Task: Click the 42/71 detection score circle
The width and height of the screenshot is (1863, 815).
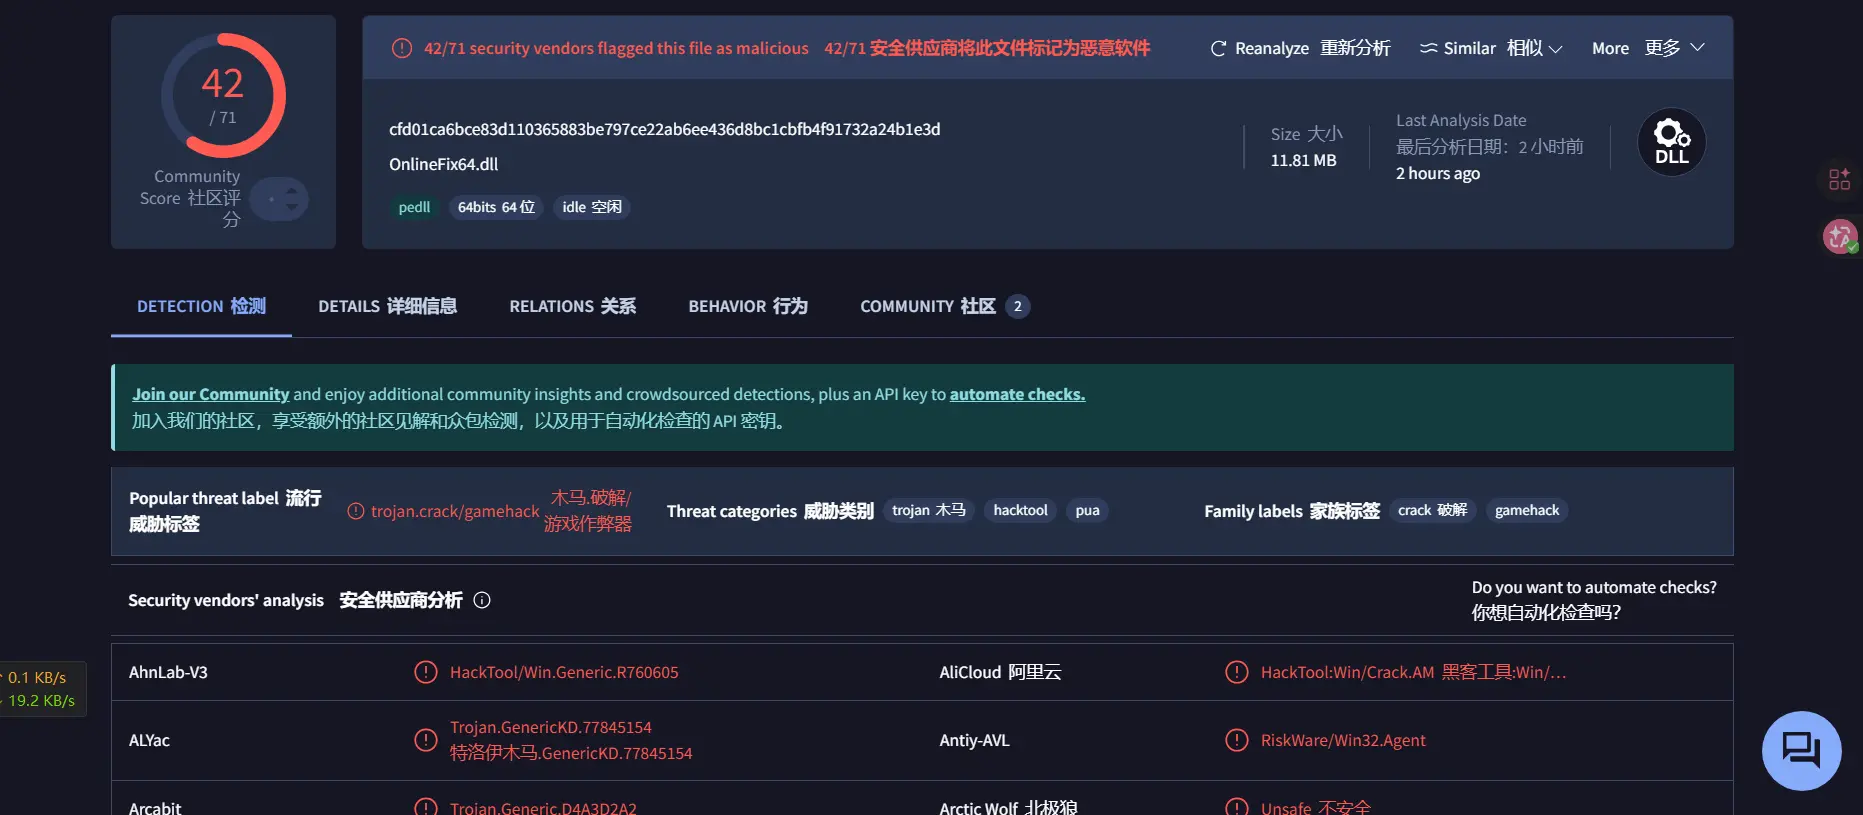Action: [x=223, y=95]
